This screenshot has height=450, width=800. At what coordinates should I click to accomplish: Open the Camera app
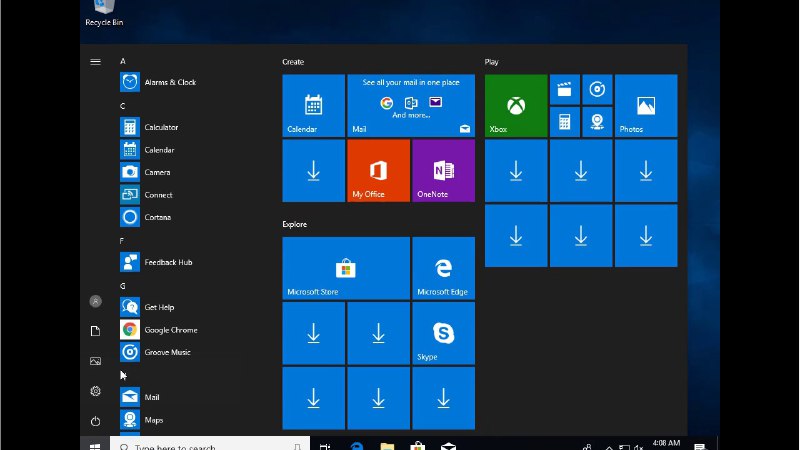point(146,172)
